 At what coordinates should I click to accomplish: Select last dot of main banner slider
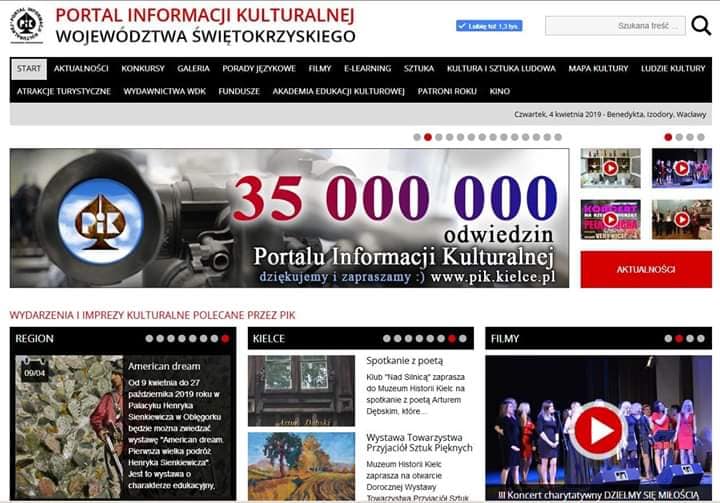(x=558, y=137)
